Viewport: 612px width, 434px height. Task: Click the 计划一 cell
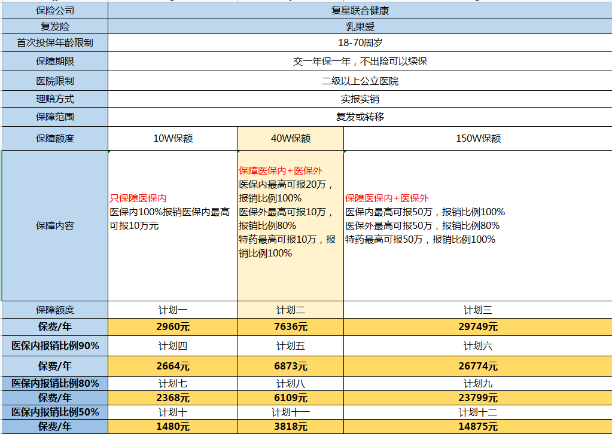coord(173,310)
